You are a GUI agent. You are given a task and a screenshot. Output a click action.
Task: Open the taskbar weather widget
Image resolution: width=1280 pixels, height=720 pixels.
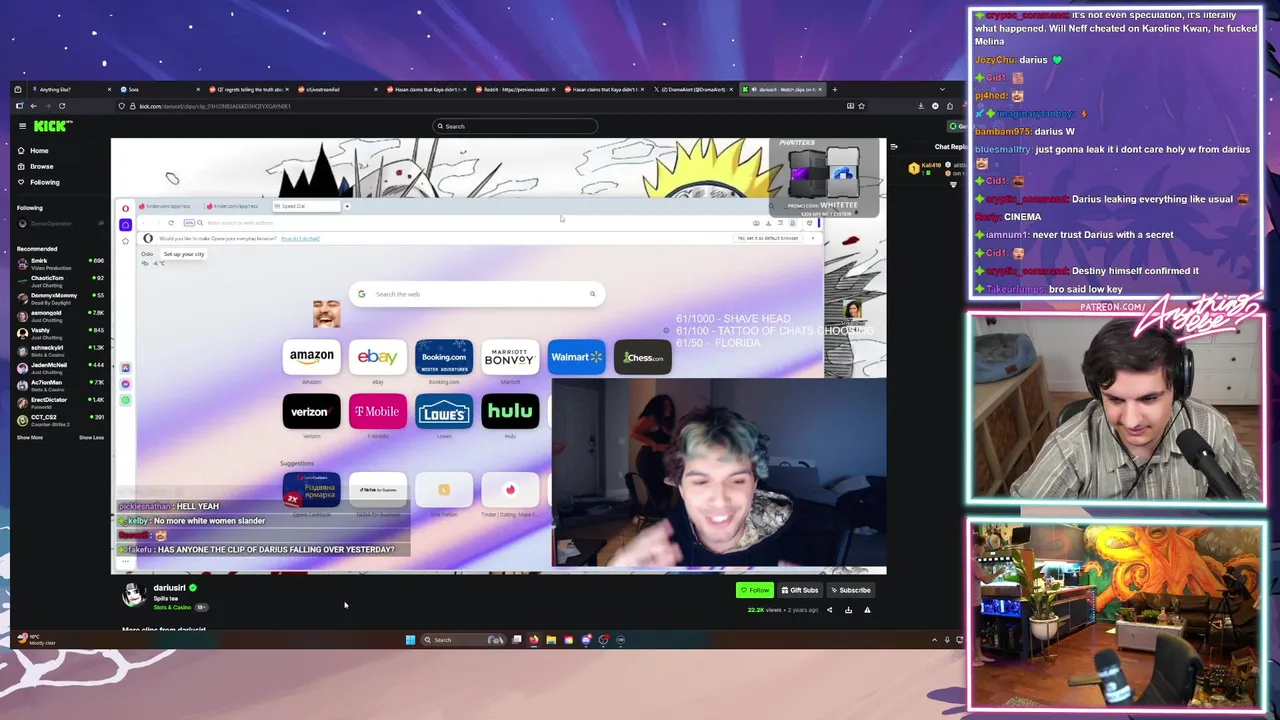34,639
